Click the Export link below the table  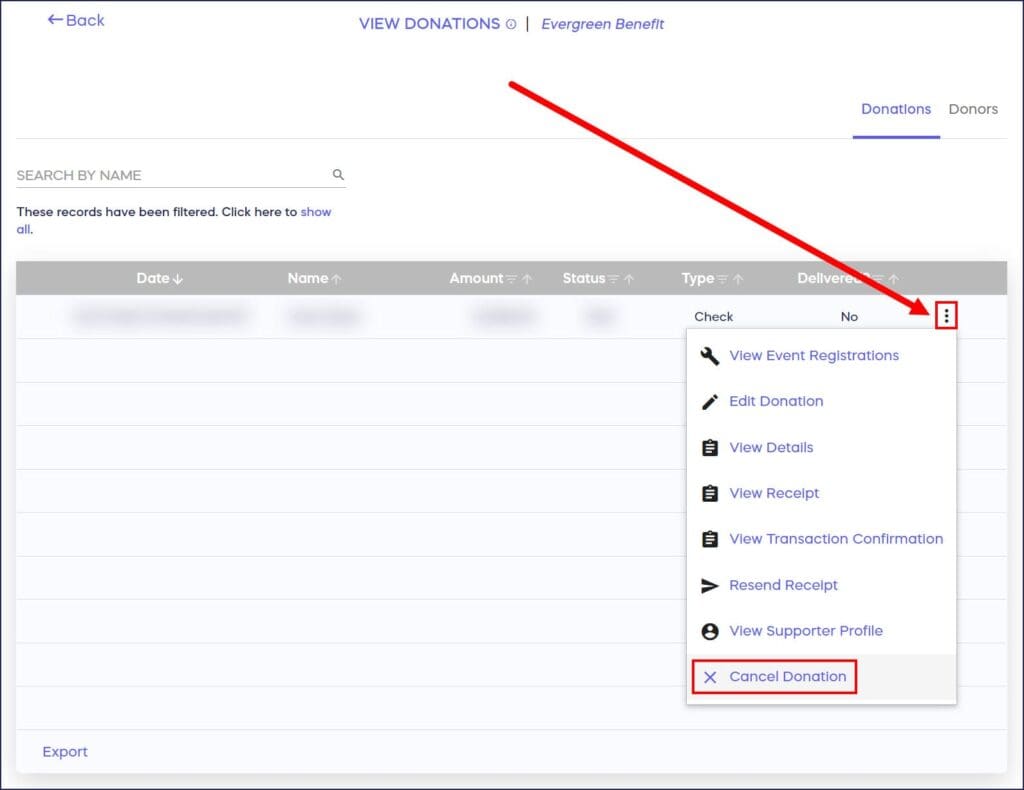tap(65, 752)
